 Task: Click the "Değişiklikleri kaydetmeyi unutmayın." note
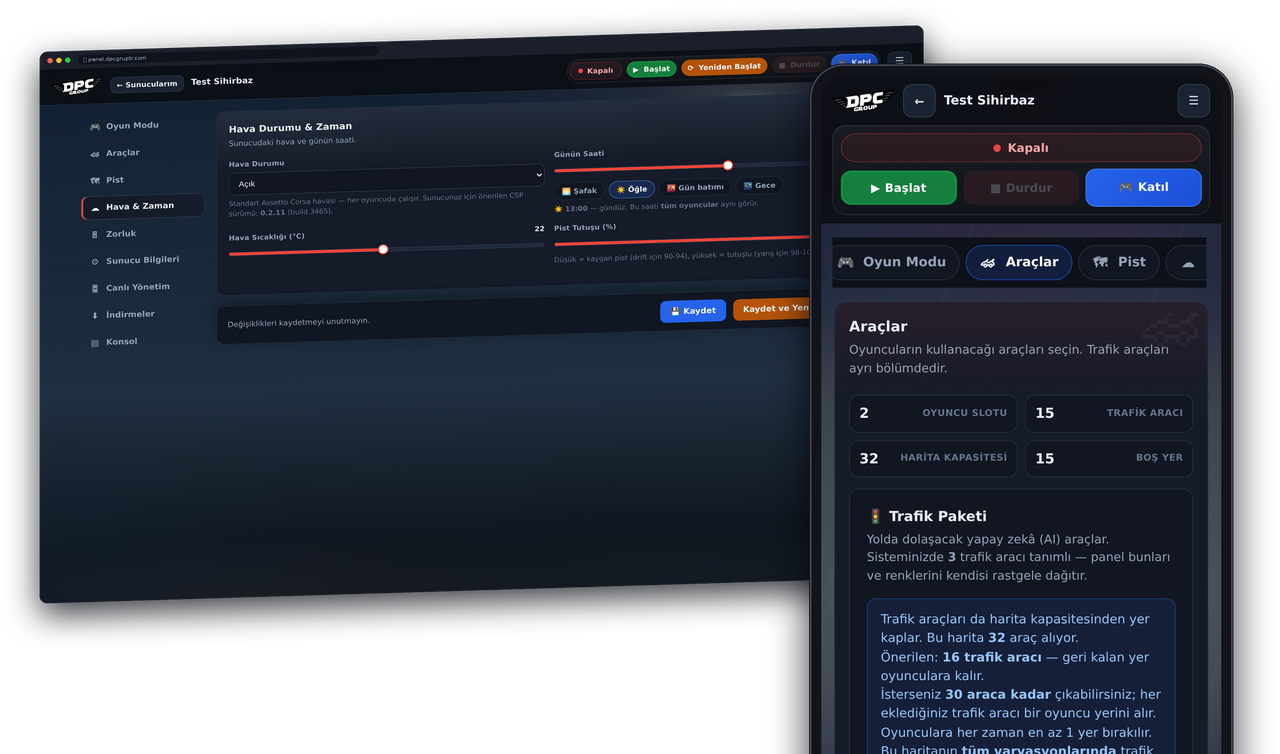[299, 322]
